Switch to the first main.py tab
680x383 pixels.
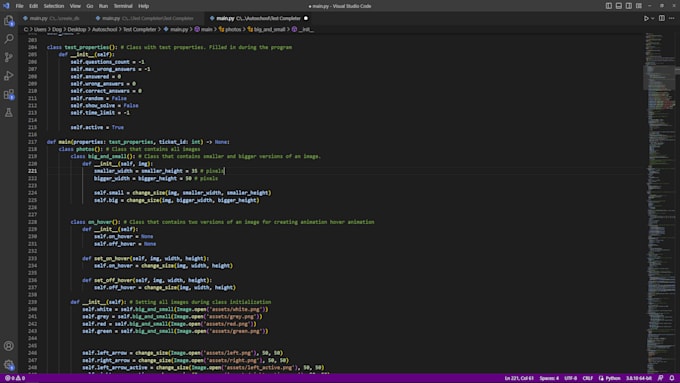[x=54, y=18]
